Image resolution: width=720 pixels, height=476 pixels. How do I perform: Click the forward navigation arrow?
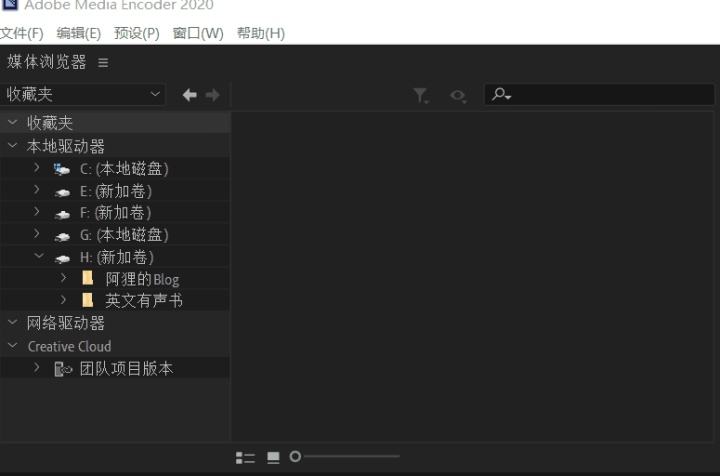213,95
